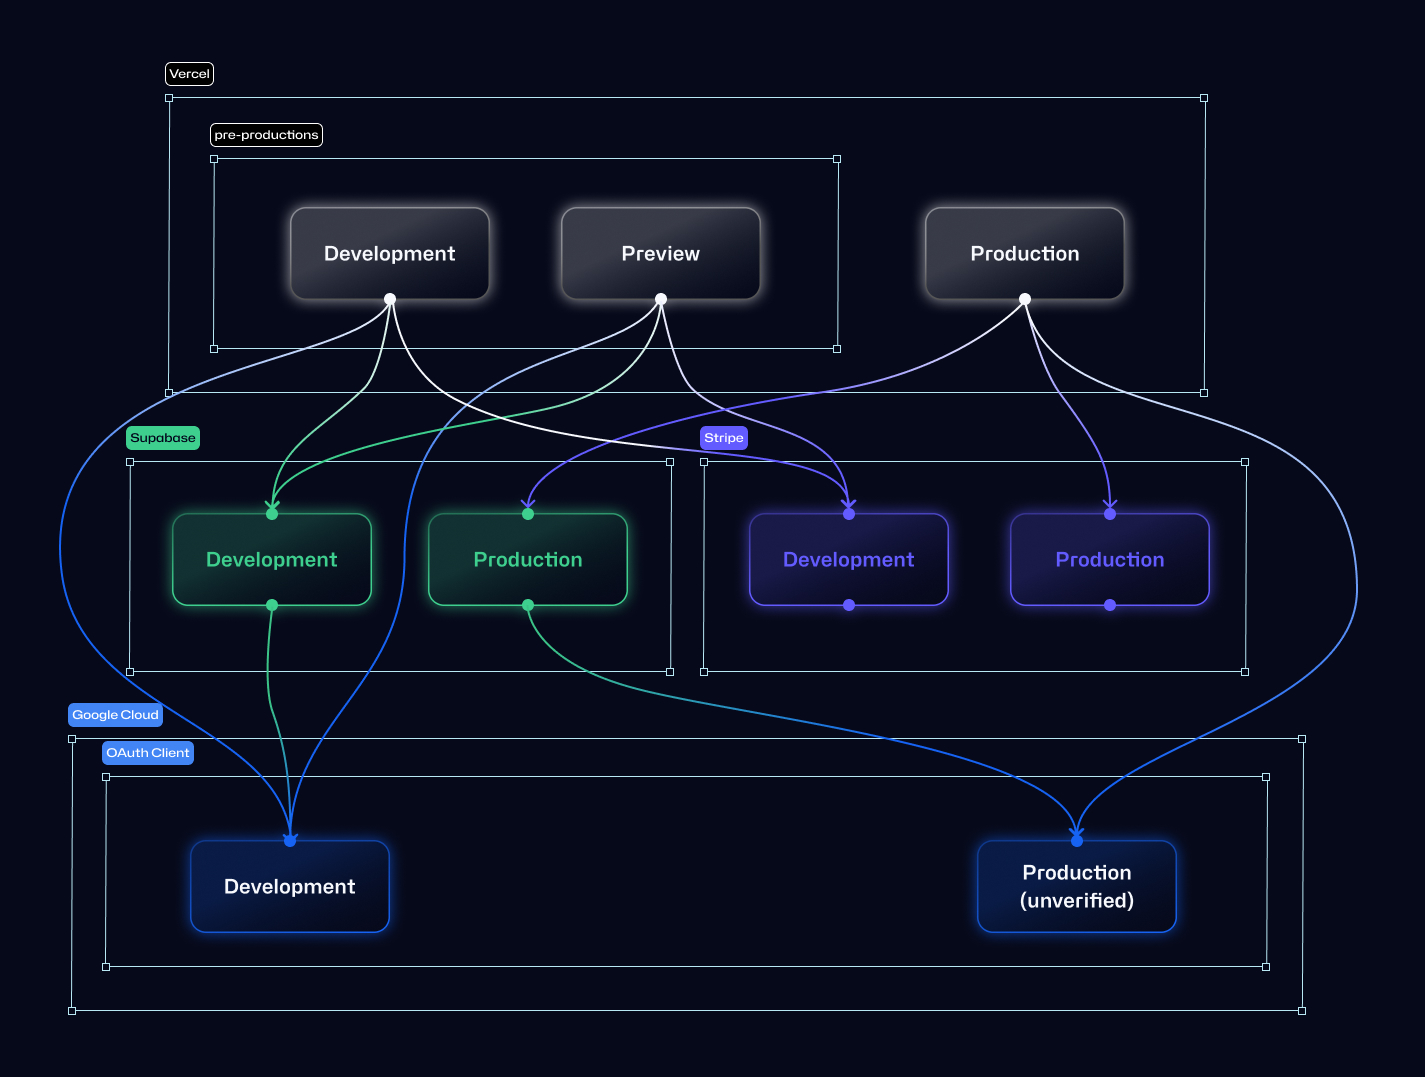Select the Google Cloud frame label
1425x1077 pixels.
tap(115, 714)
